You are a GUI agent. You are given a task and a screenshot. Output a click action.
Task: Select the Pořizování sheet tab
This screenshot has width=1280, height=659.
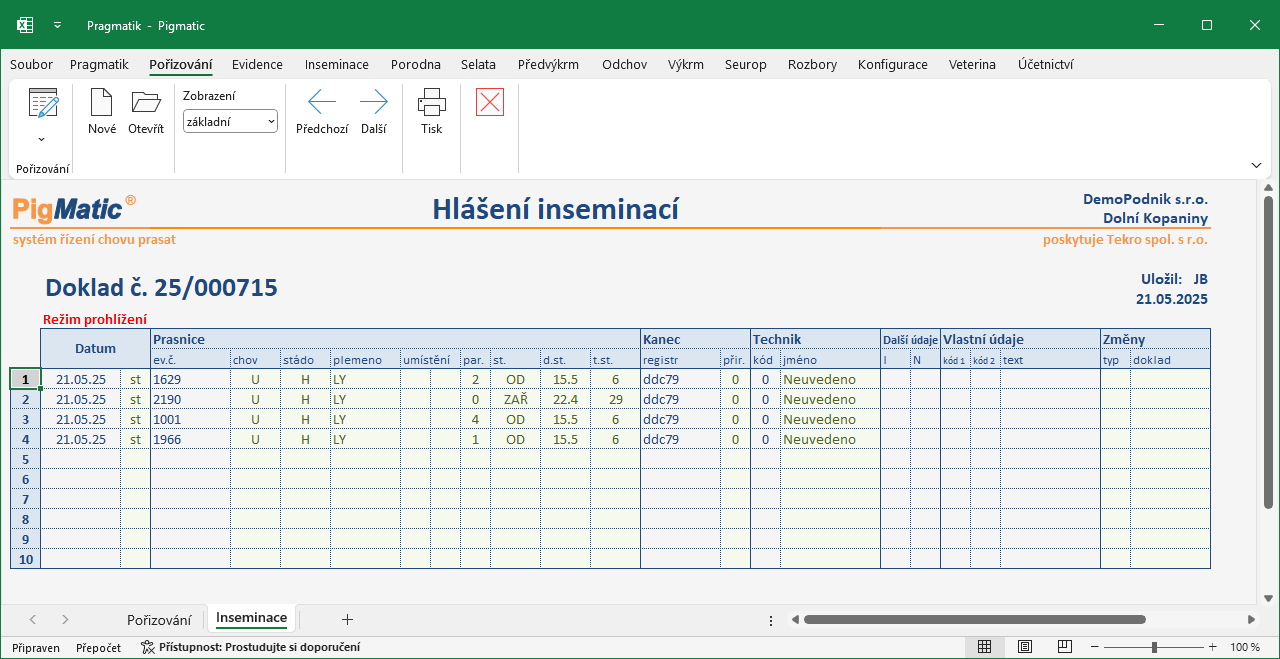click(158, 619)
